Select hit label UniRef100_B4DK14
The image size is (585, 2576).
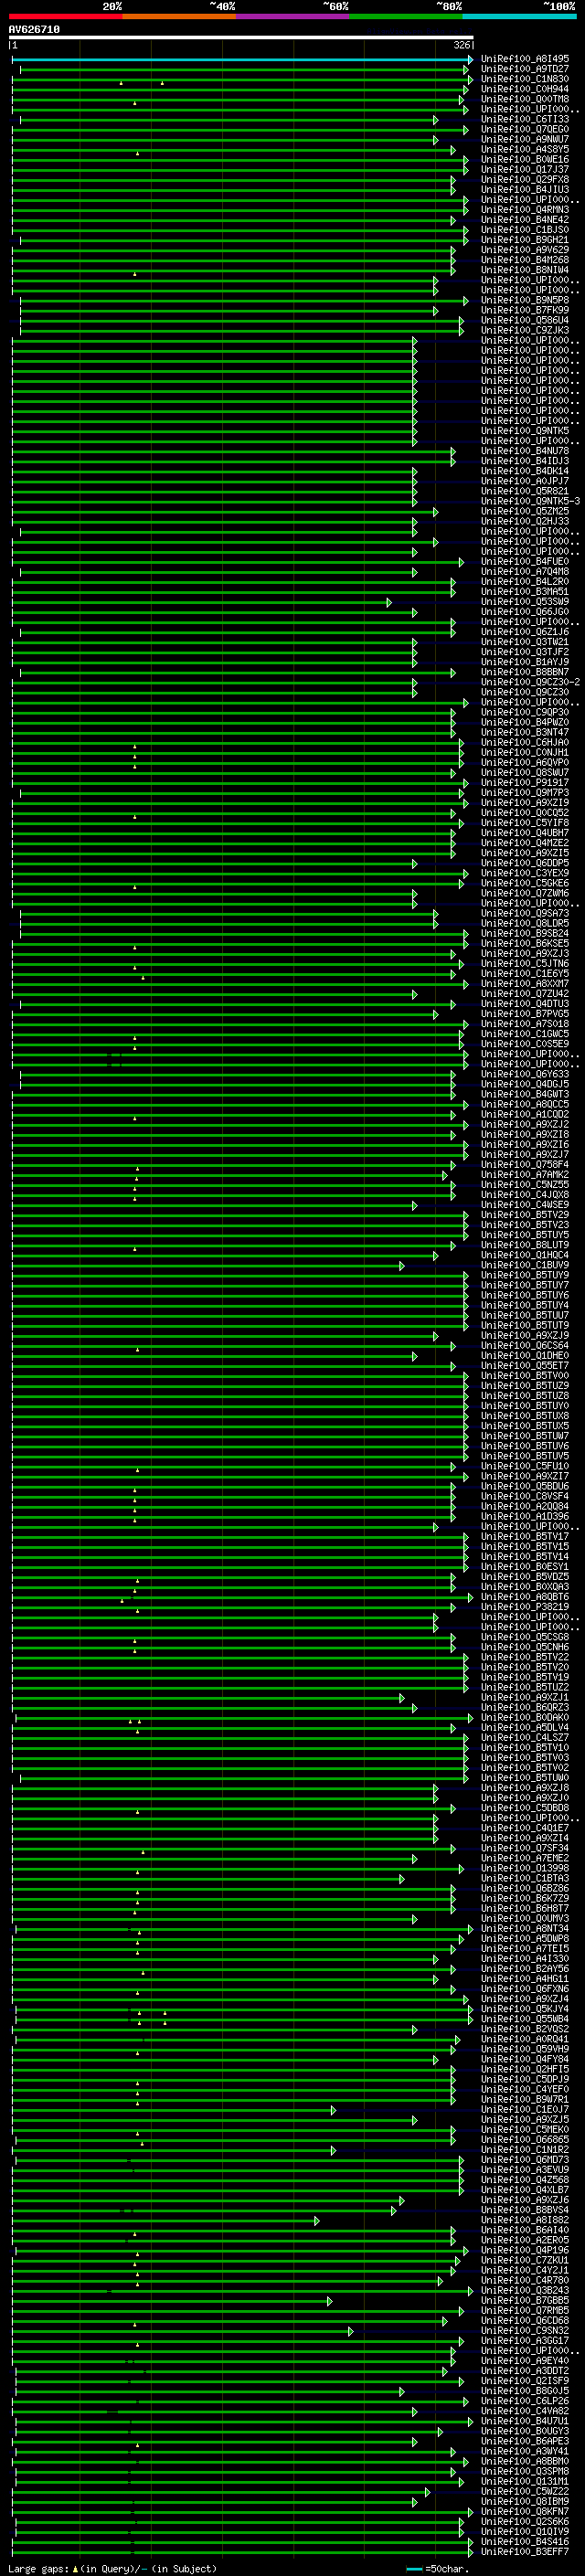point(525,471)
